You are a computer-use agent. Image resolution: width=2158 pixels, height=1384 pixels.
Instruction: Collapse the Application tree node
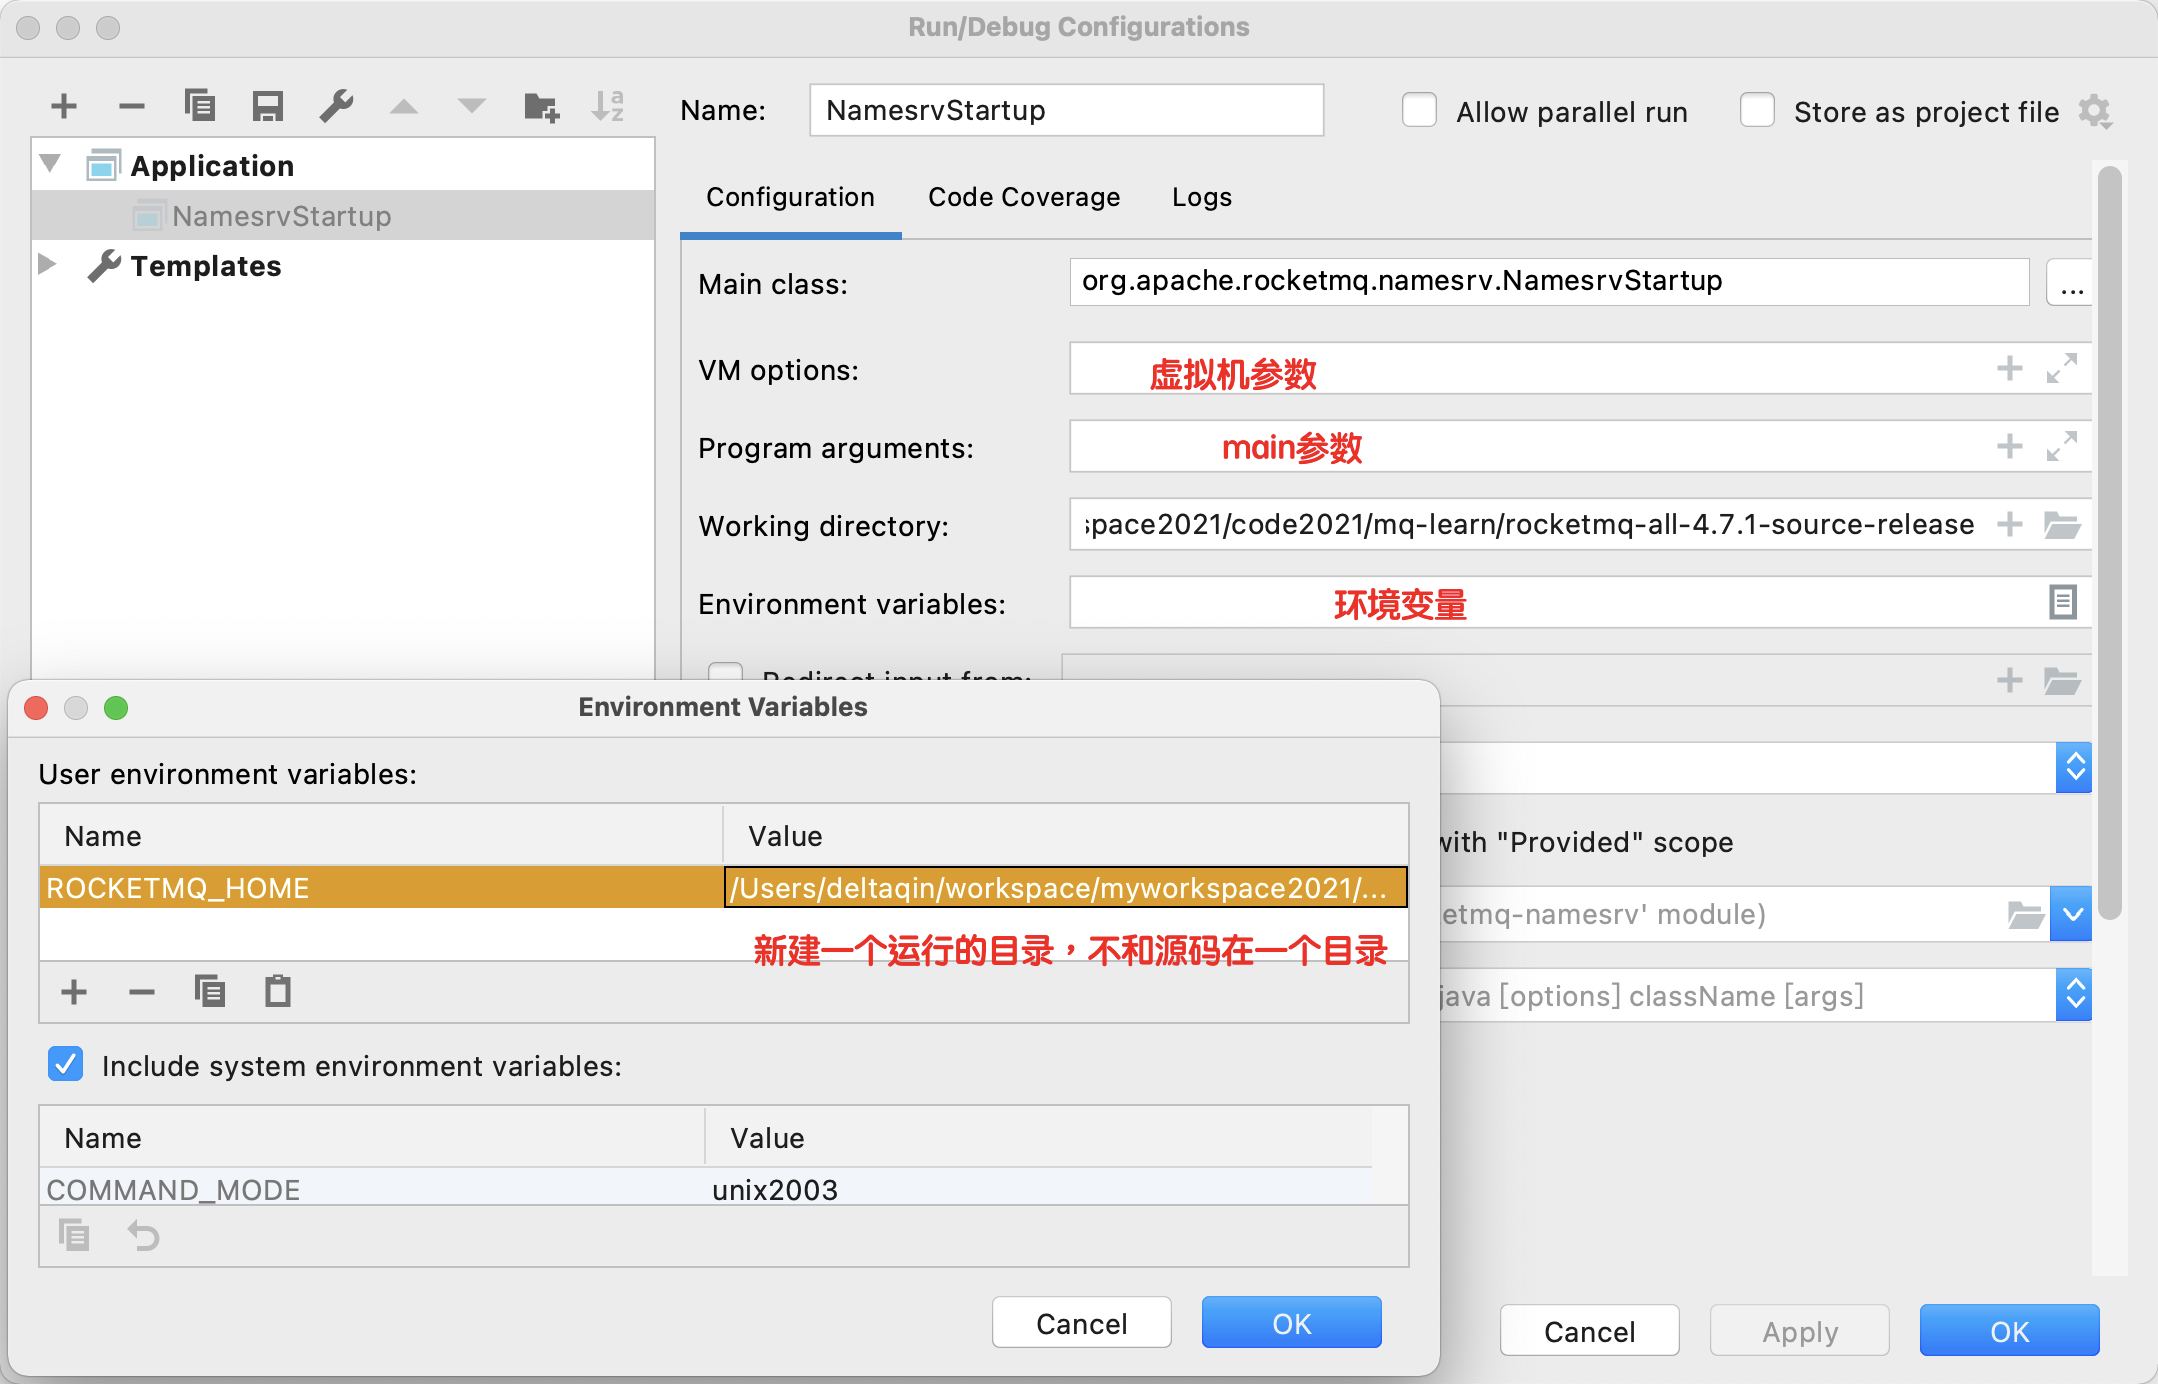click(x=50, y=164)
